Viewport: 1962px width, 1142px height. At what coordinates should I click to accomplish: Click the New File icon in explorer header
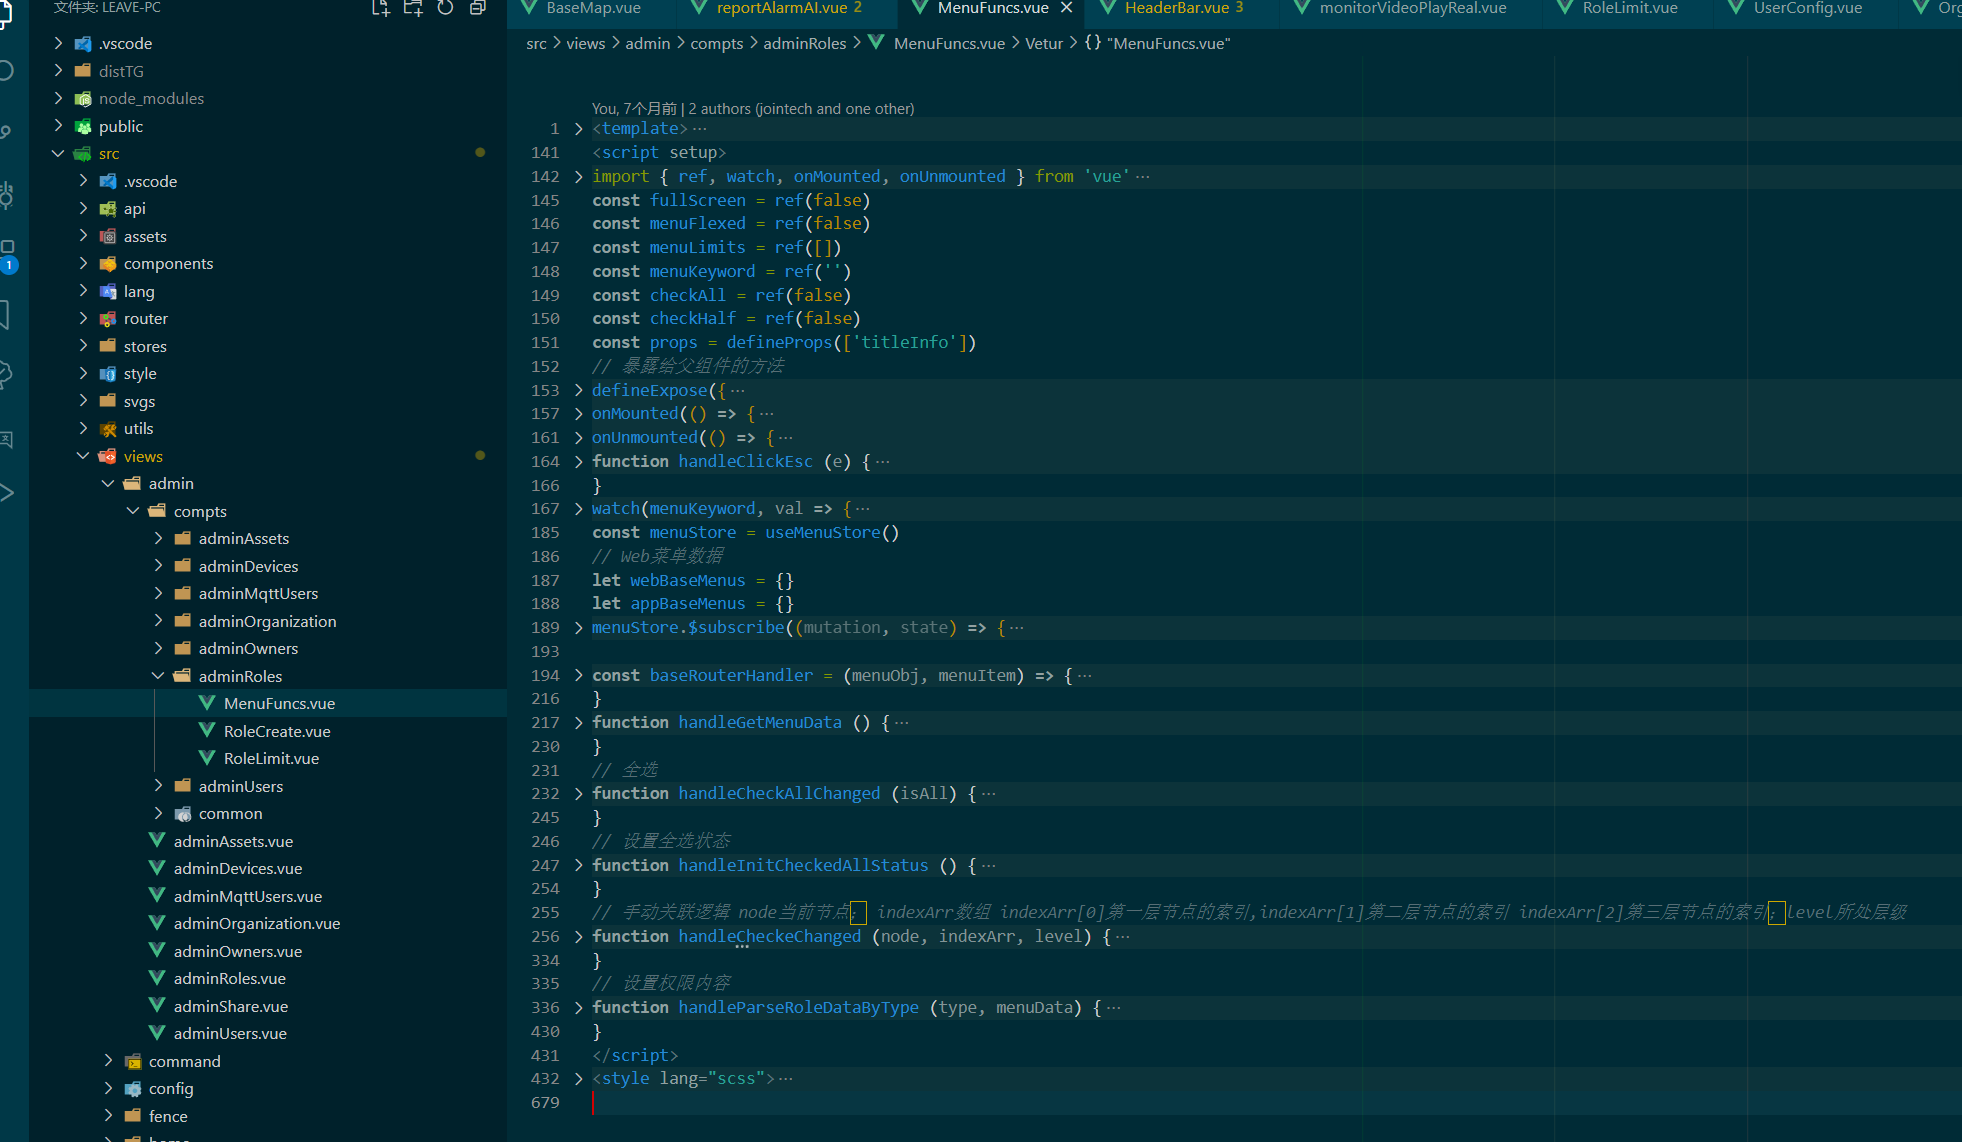coord(381,8)
